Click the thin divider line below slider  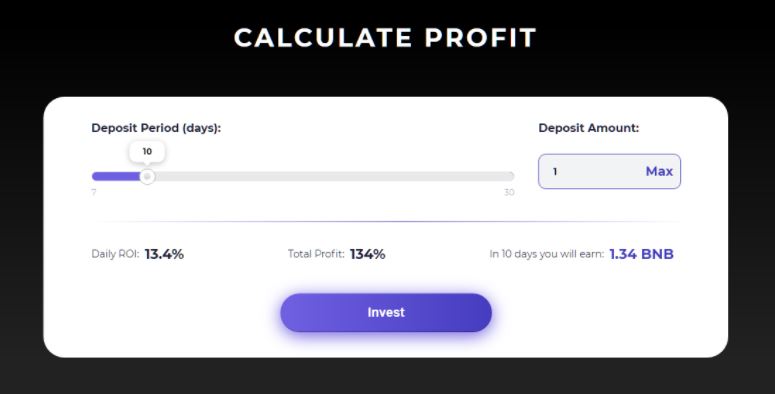[386, 221]
